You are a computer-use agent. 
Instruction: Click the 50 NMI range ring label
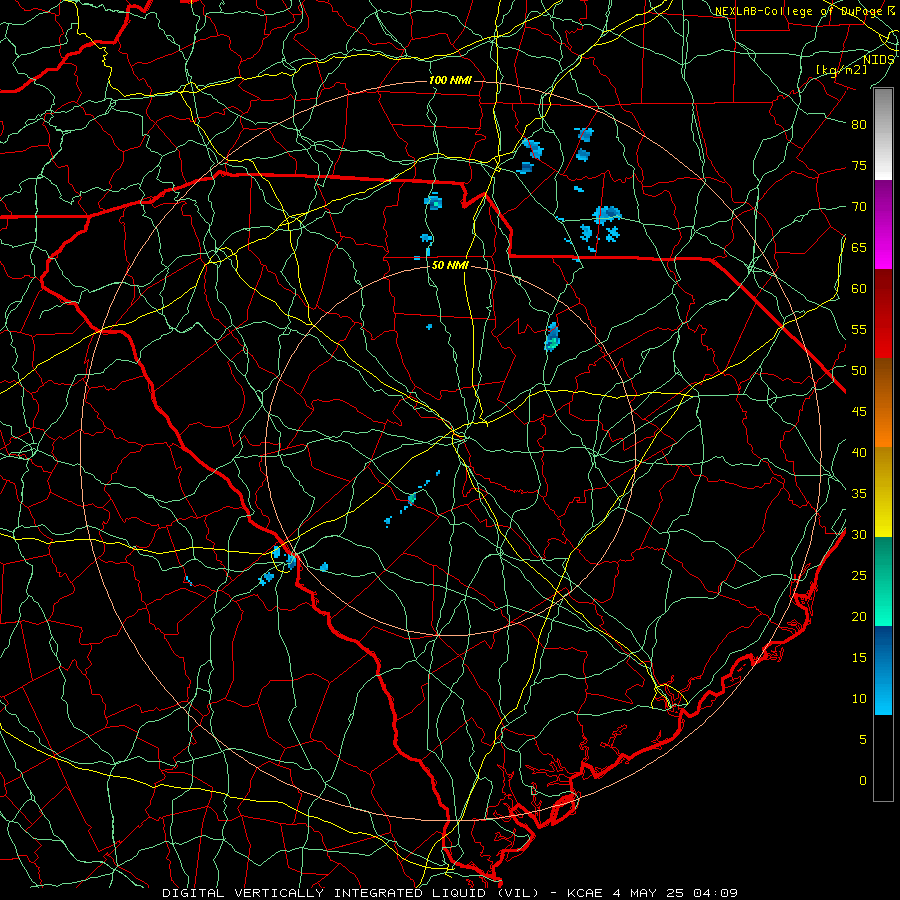[x=450, y=265]
